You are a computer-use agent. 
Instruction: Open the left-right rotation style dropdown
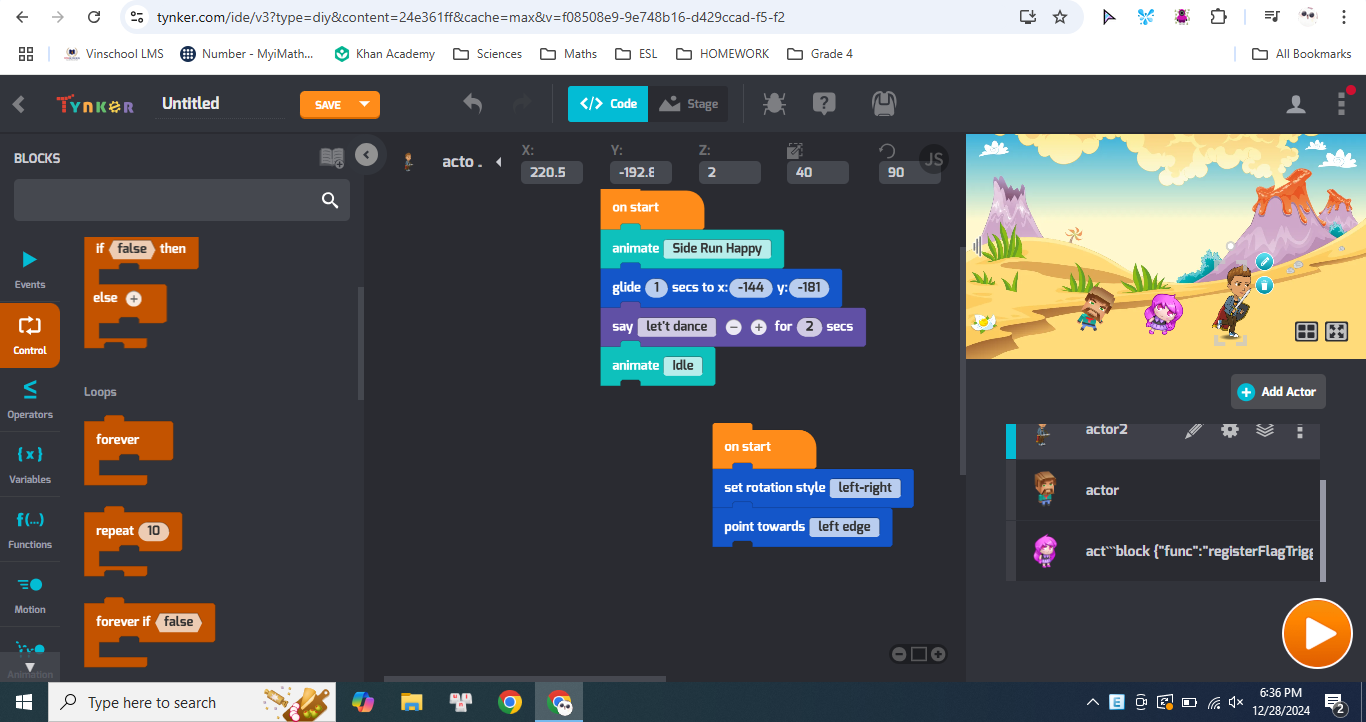[x=865, y=488]
